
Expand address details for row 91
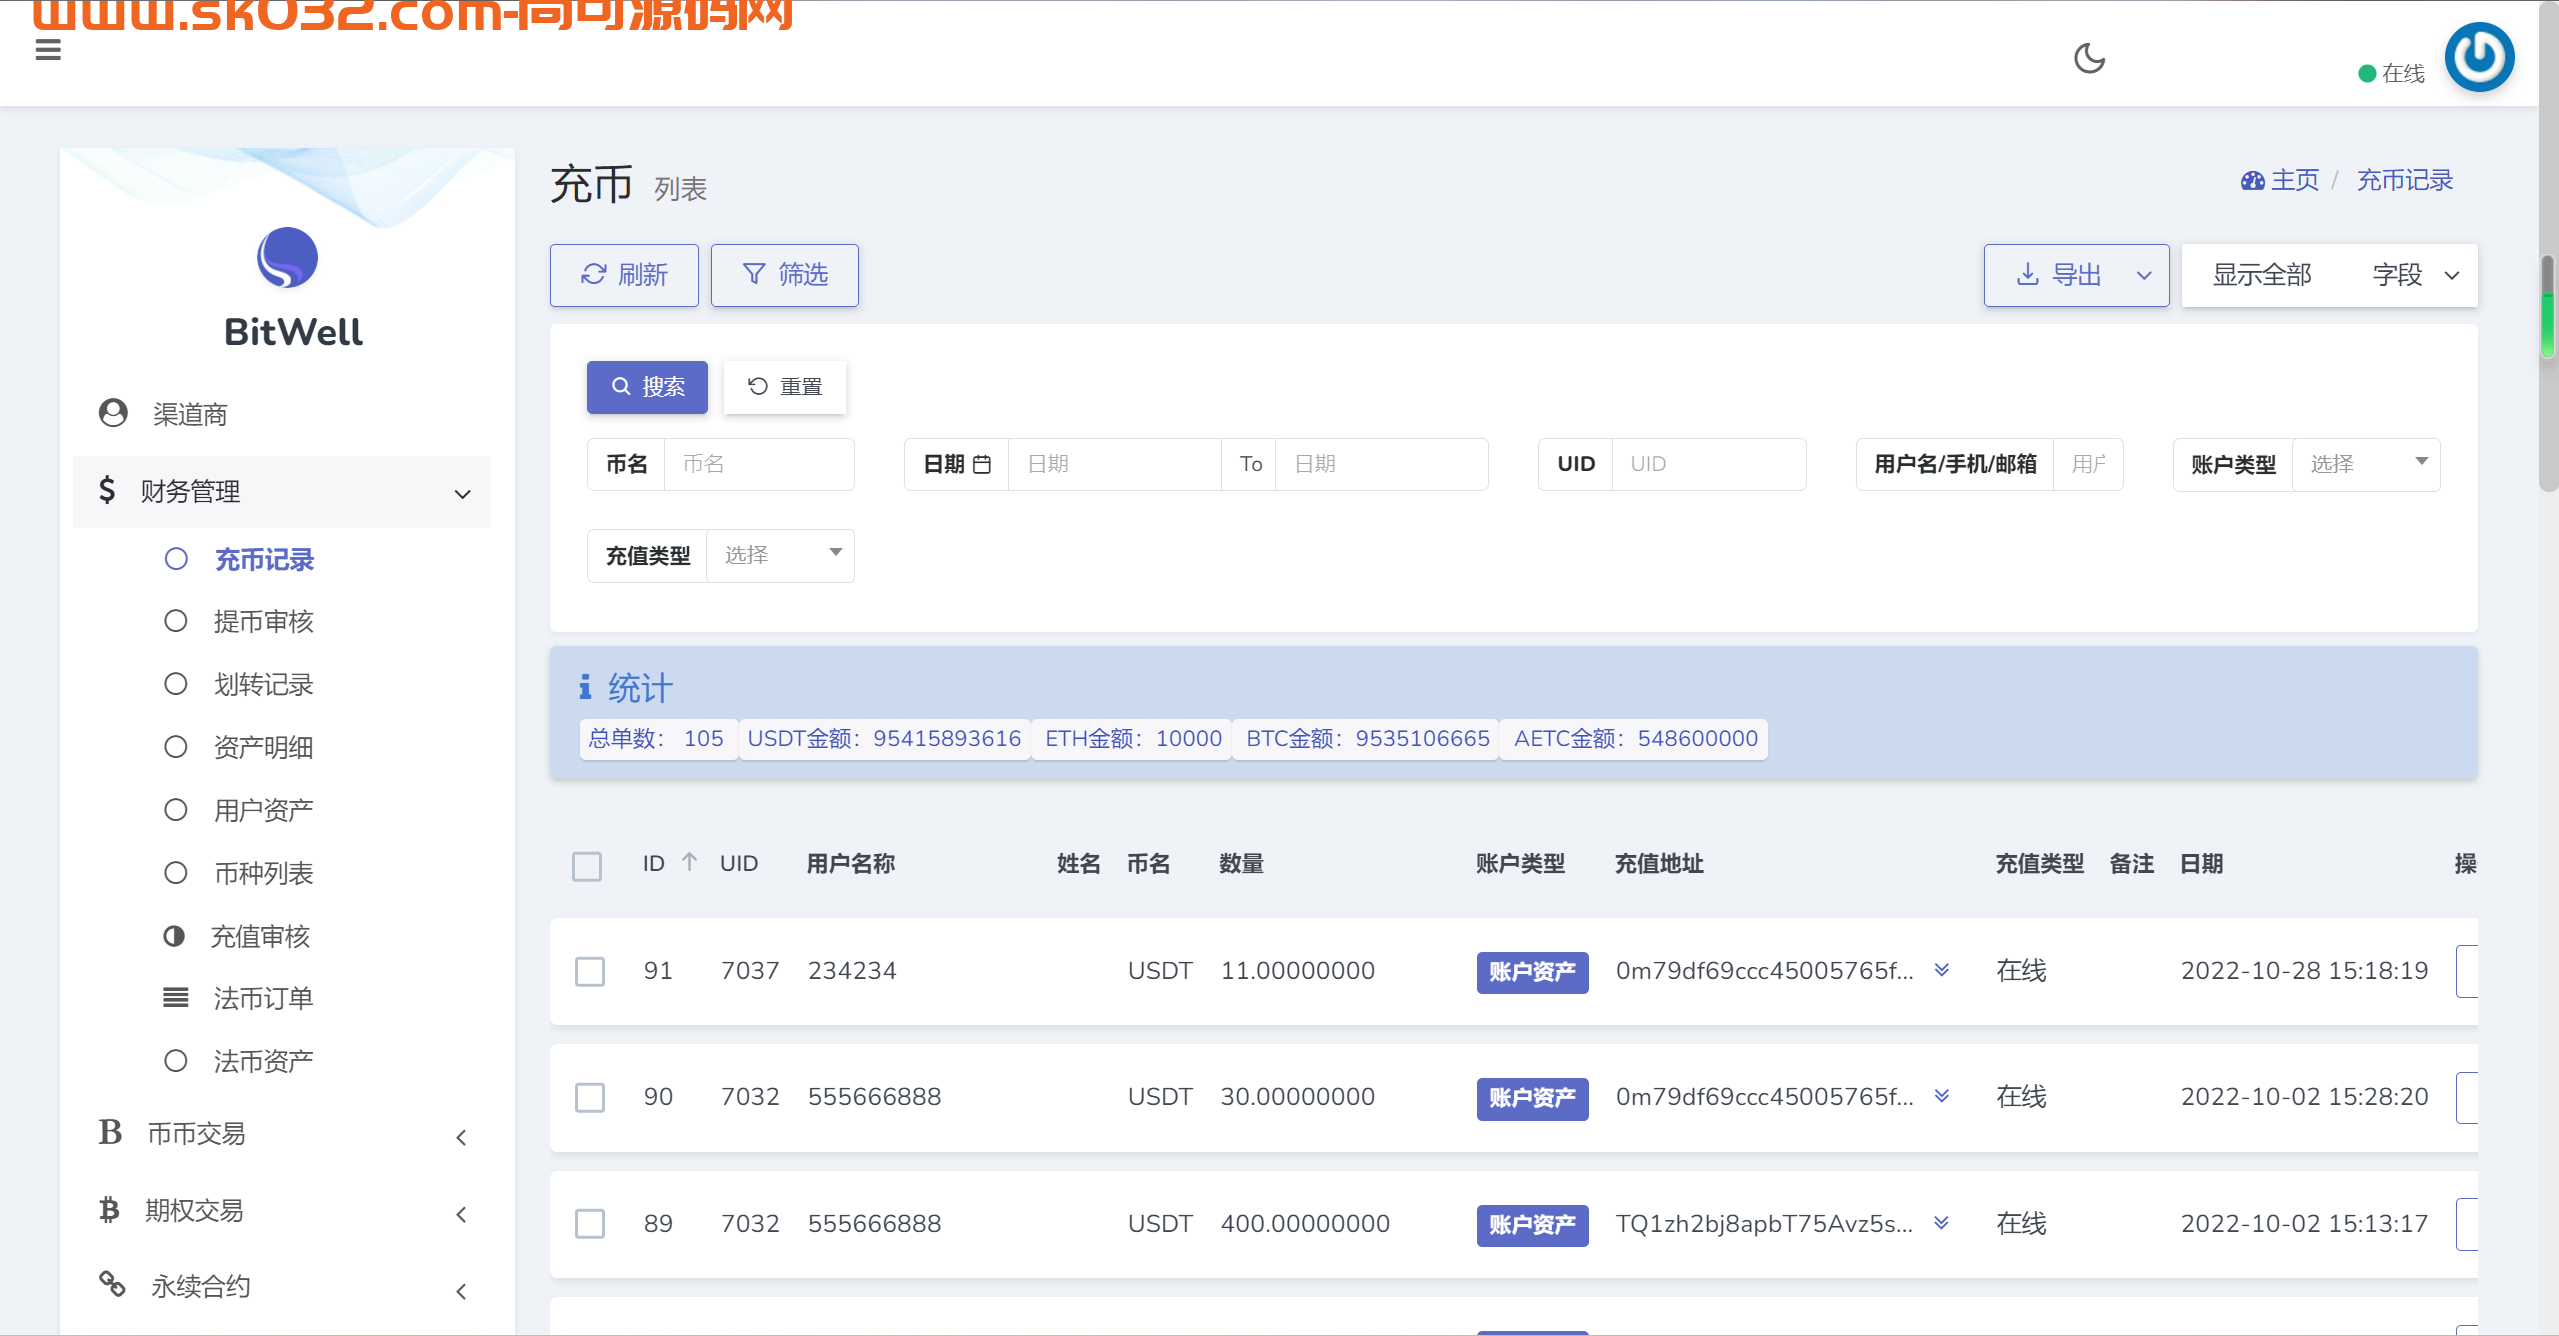(x=1941, y=970)
